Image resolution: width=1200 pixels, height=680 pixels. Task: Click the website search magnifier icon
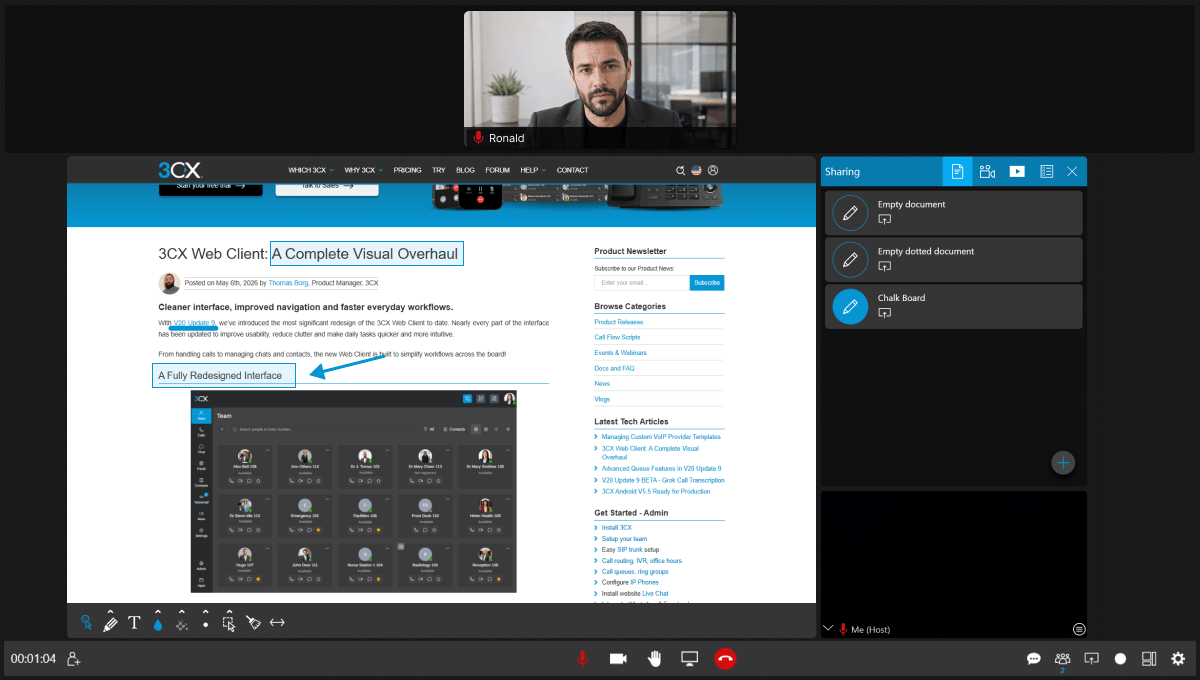click(x=680, y=170)
